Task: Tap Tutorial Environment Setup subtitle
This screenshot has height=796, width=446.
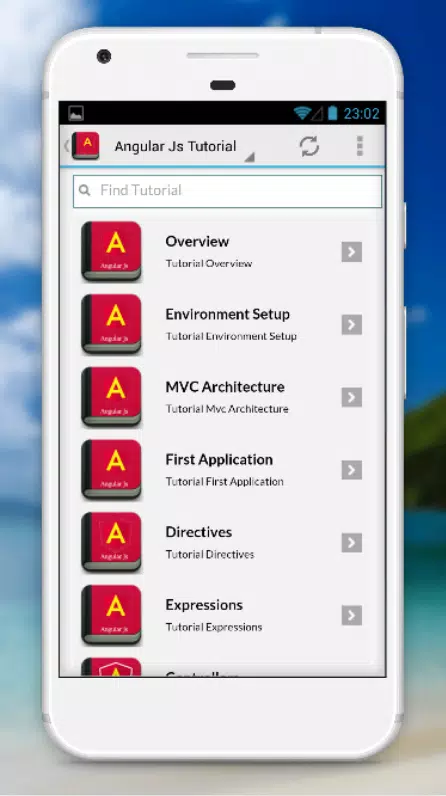Action: click(x=231, y=336)
